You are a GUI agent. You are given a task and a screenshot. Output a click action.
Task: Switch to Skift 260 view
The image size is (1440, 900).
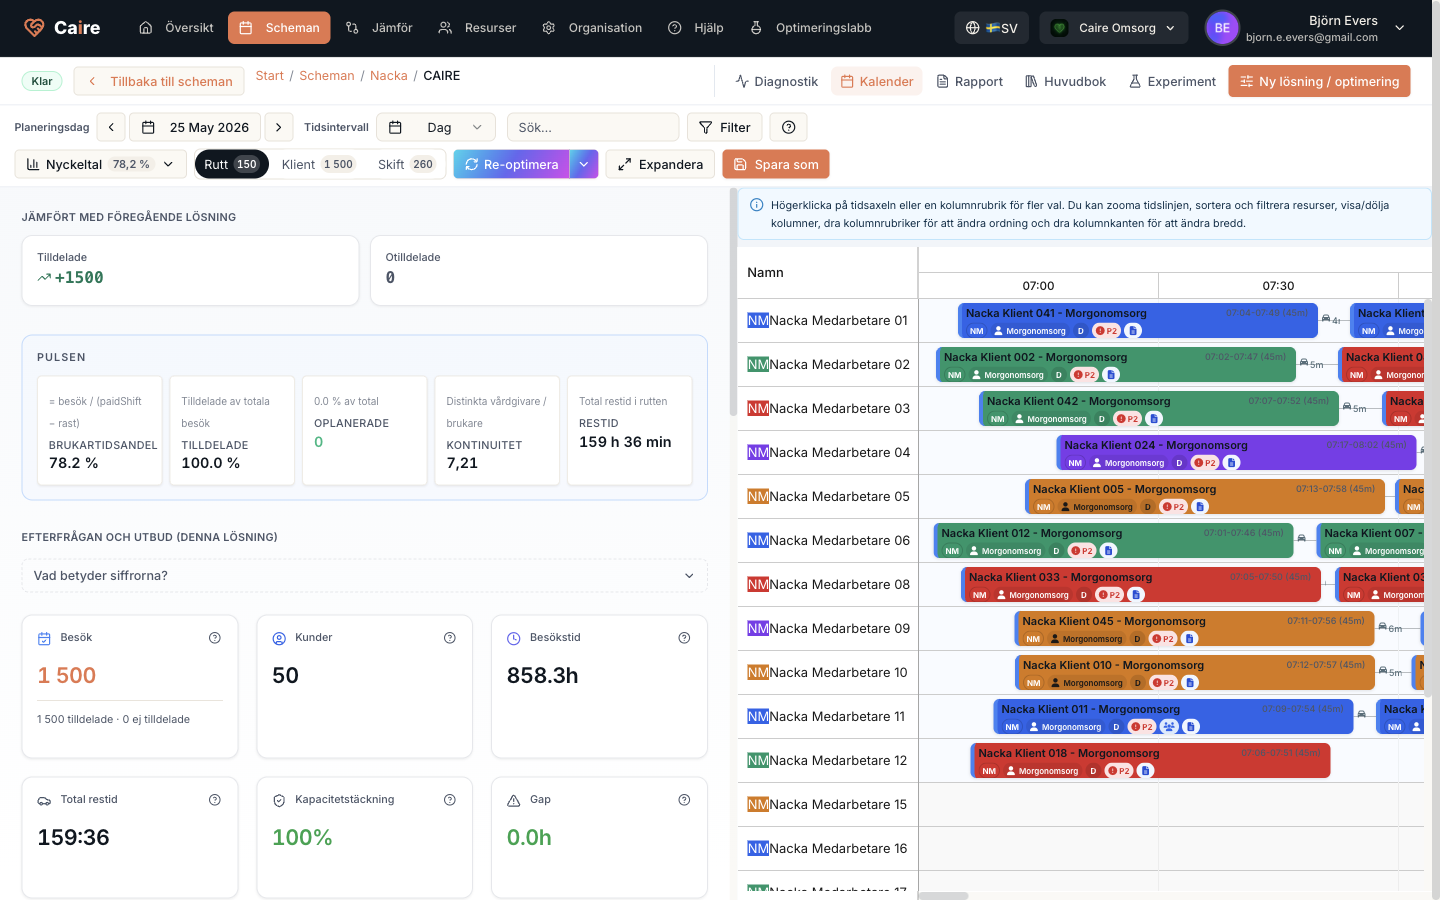(406, 164)
